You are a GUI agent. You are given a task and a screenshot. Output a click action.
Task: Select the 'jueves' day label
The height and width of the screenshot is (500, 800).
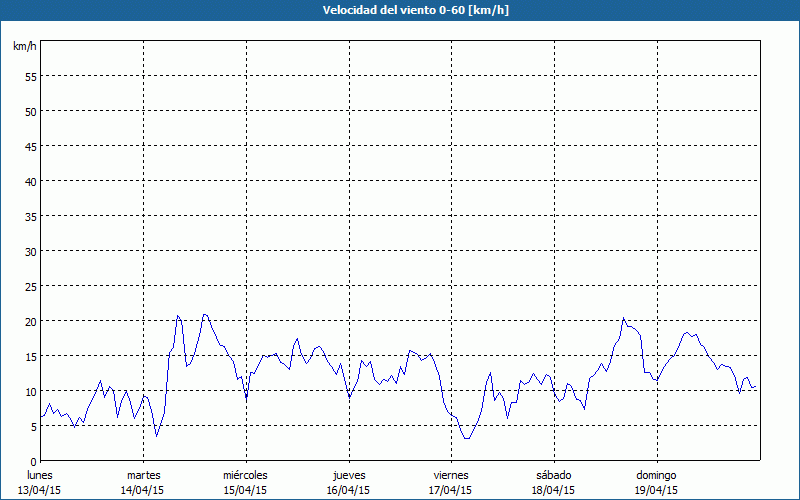(x=349, y=475)
